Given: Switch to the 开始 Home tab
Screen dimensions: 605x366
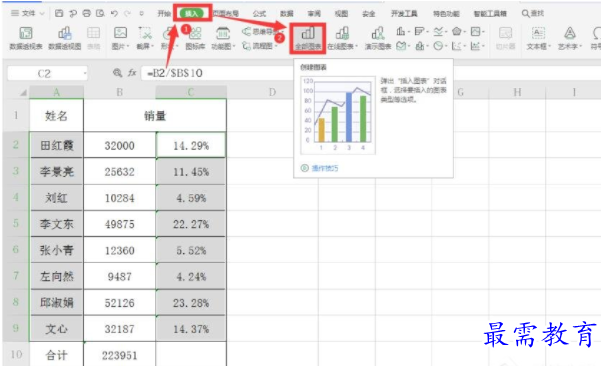Looking at the screenshot, I should pyautogui.click(x=164, y=13).
